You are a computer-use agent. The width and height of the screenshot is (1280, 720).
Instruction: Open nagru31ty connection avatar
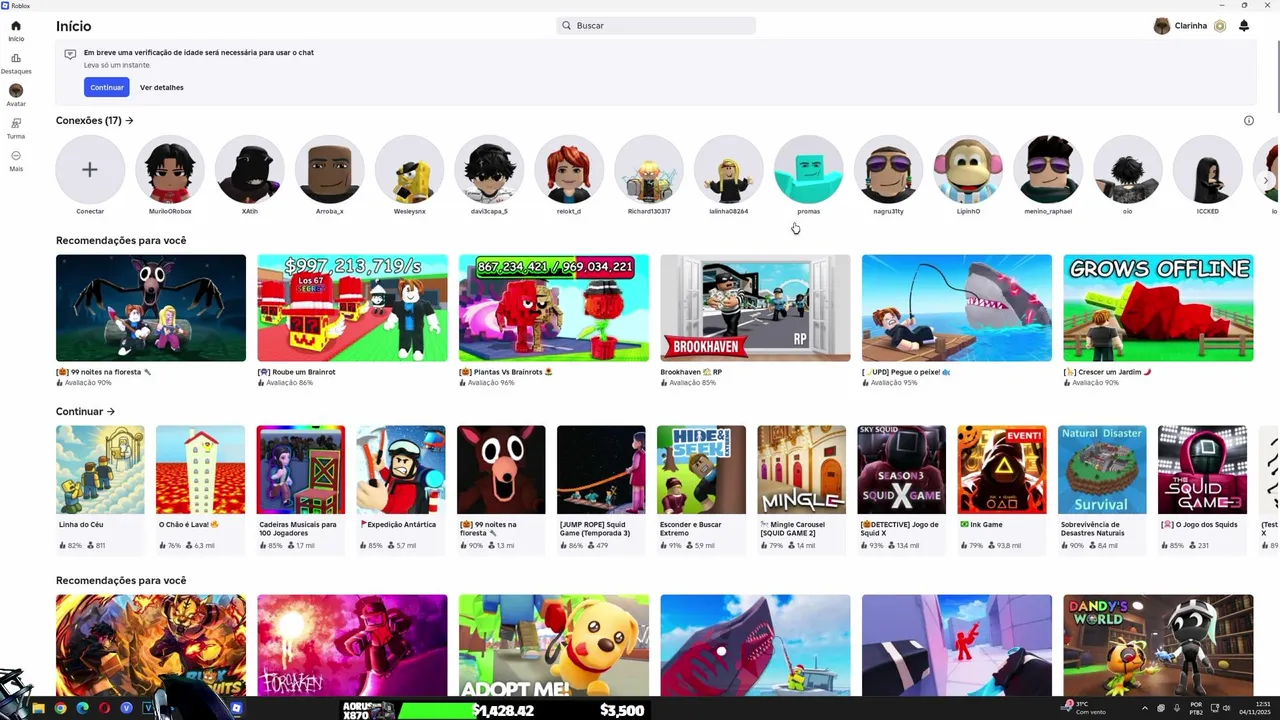pyautogui.click(x=888, y=170)
